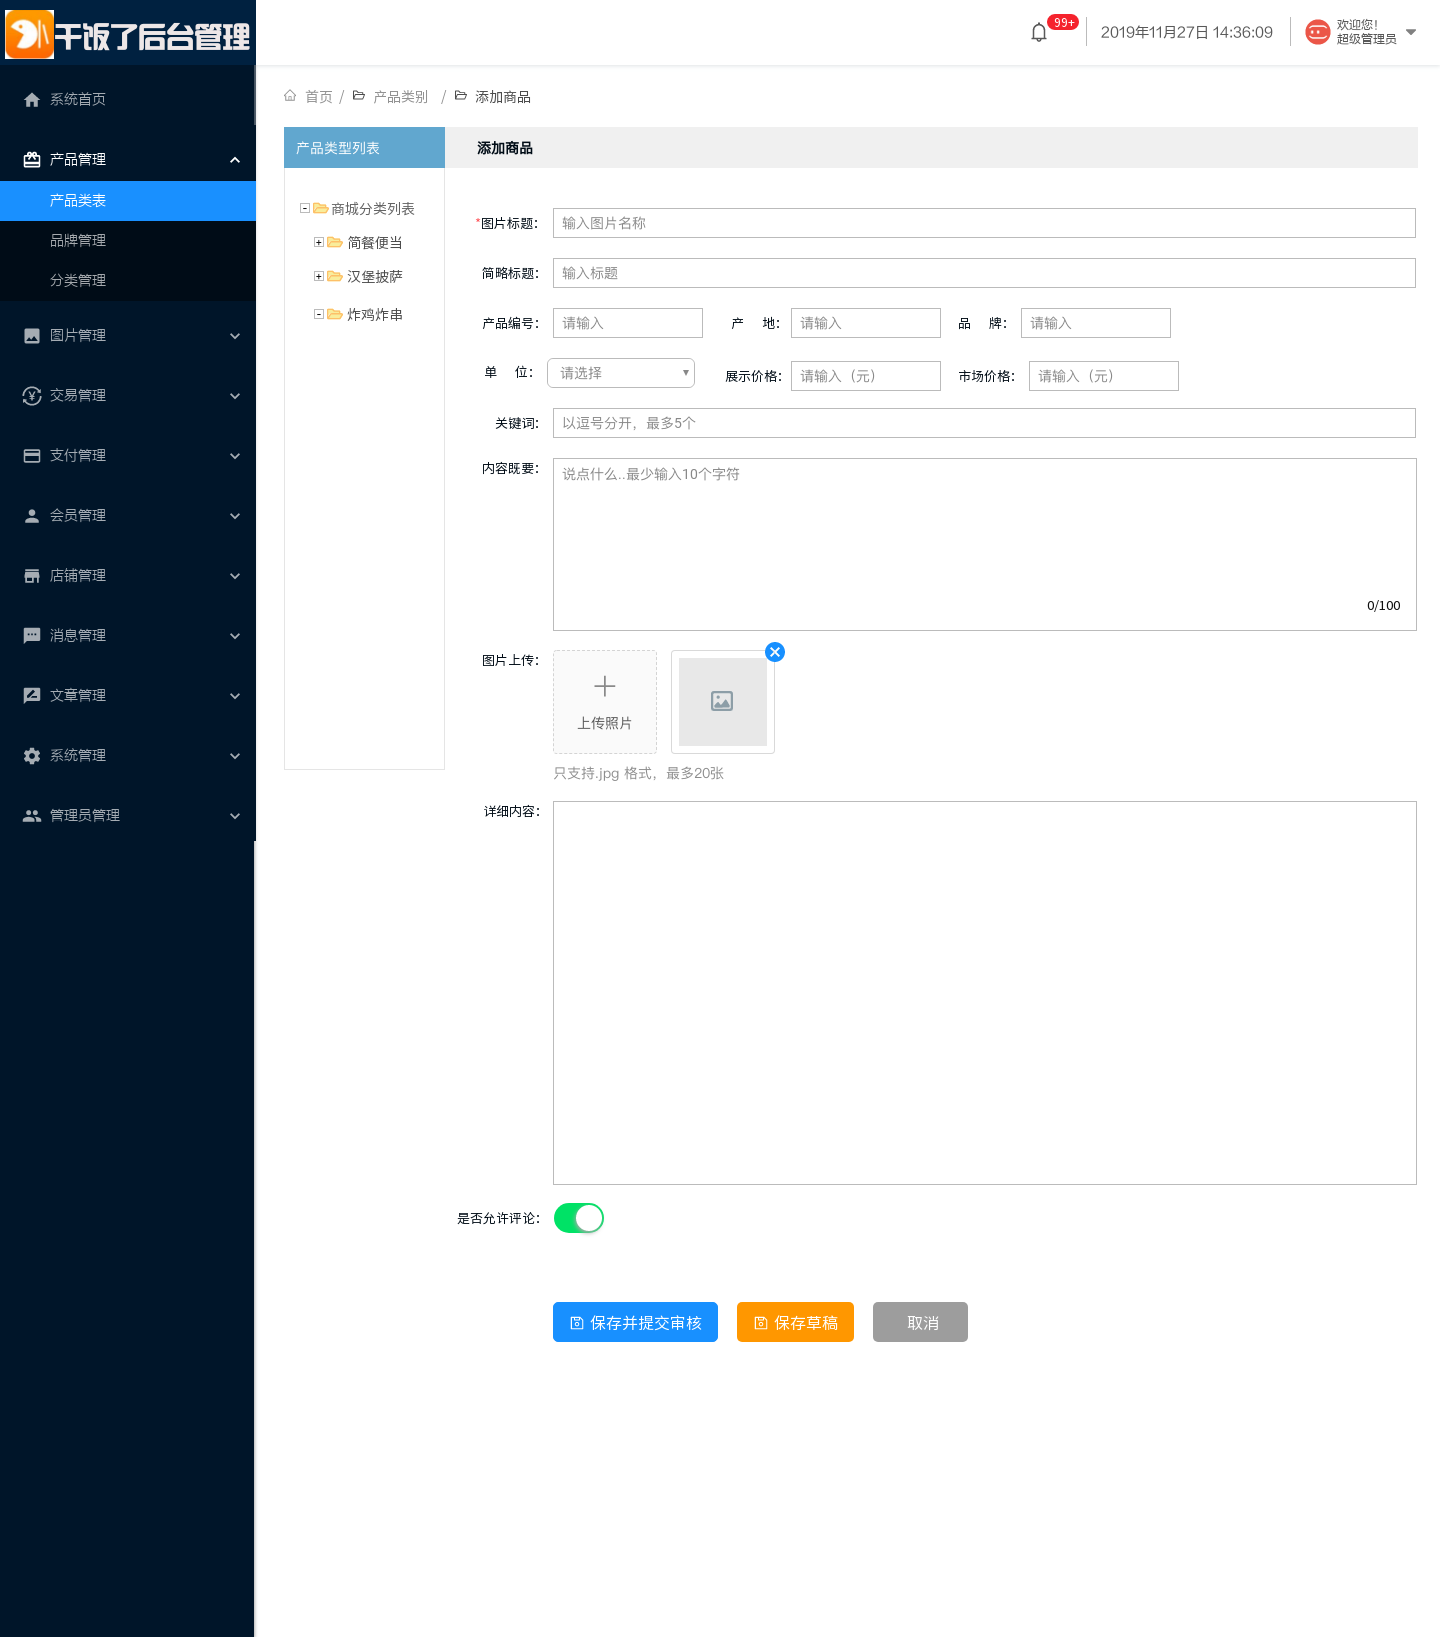The image size is (1440, 1637).
Task: Open the 单位 请选择 dropdown
Action: [x=621, y=373]
